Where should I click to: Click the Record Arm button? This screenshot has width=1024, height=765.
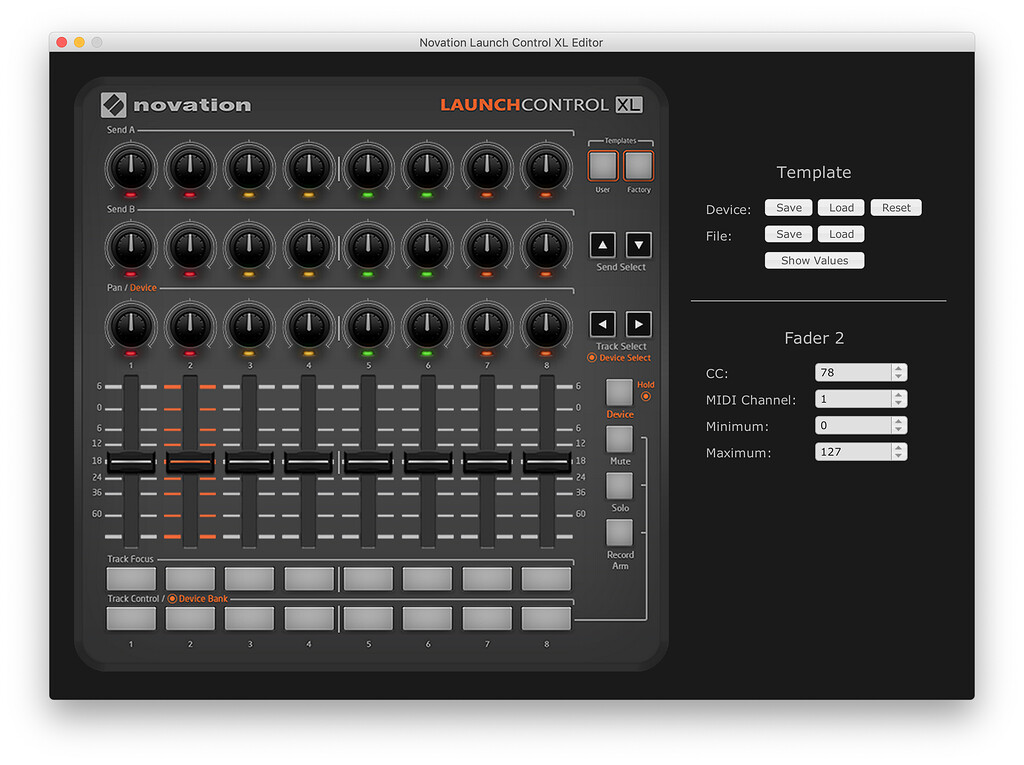pyautogui.click(x=618, y=532)
